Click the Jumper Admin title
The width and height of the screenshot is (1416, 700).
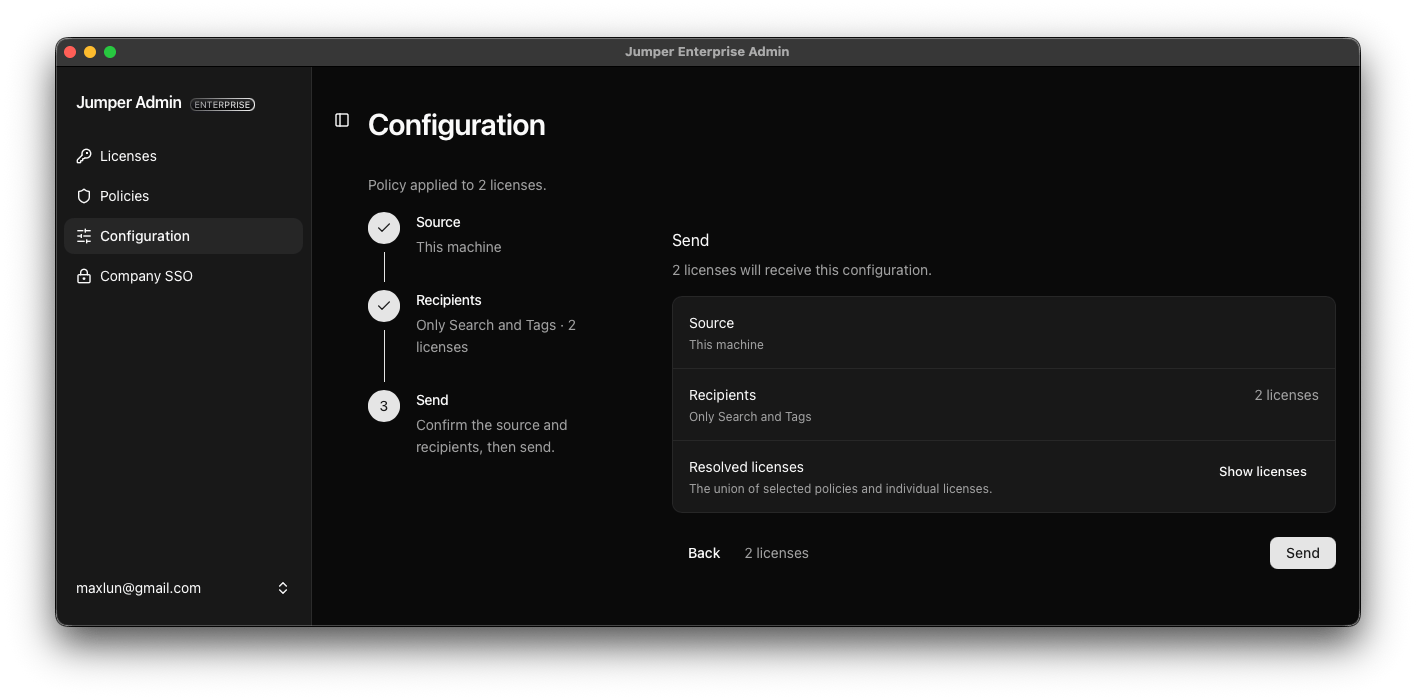pyautogui.click(x=129, y=103)
